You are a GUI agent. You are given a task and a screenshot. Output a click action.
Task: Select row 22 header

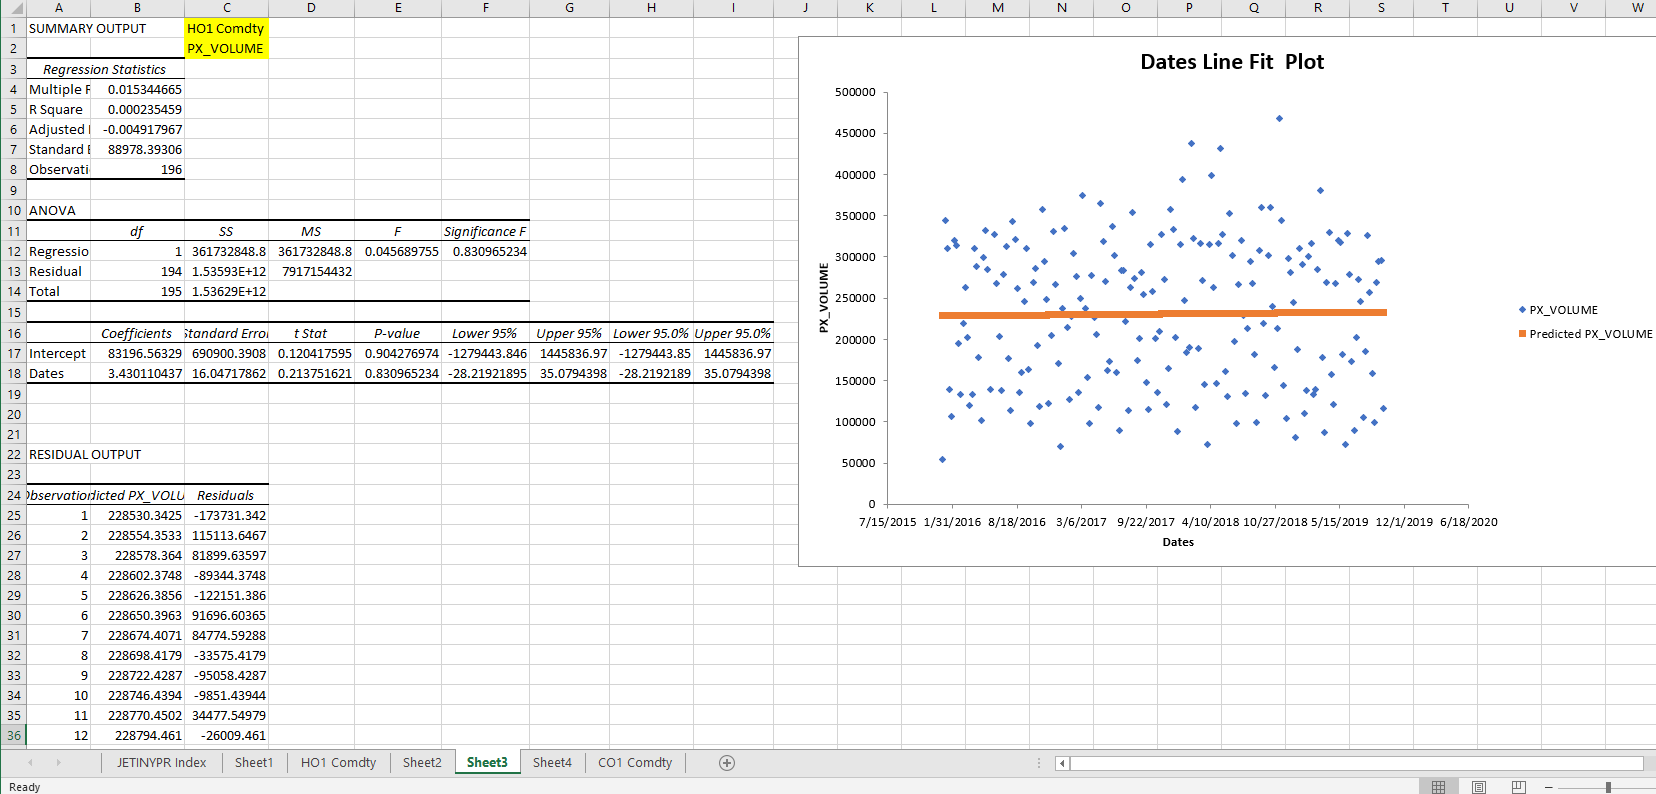click(13, 455)
